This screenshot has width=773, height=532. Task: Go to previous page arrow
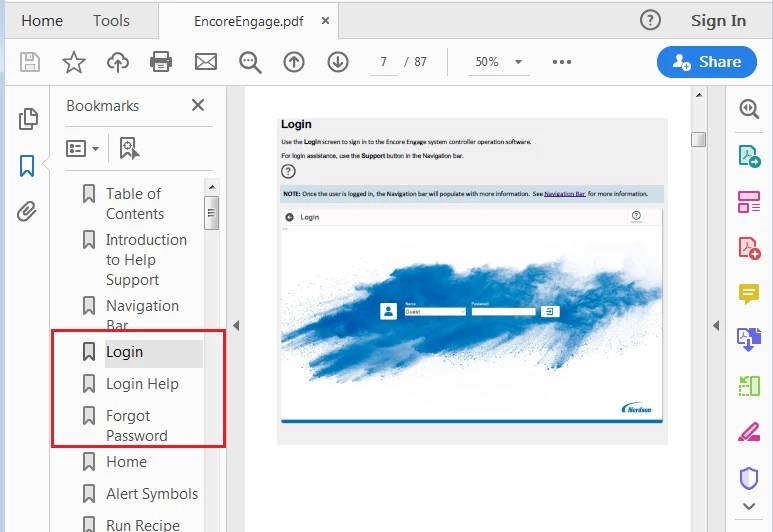click(294, 62)
